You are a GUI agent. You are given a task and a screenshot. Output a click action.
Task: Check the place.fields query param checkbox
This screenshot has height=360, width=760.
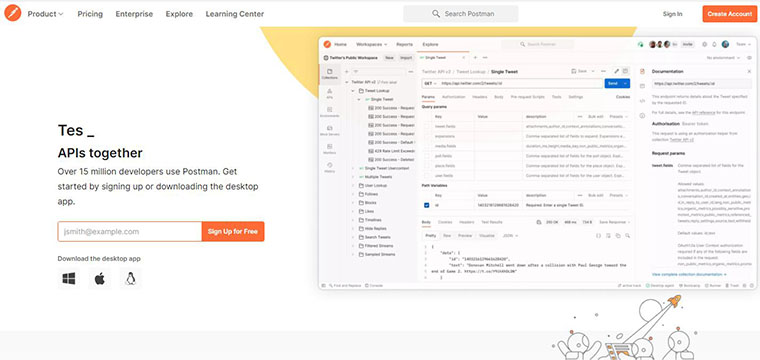coord(427,166)
